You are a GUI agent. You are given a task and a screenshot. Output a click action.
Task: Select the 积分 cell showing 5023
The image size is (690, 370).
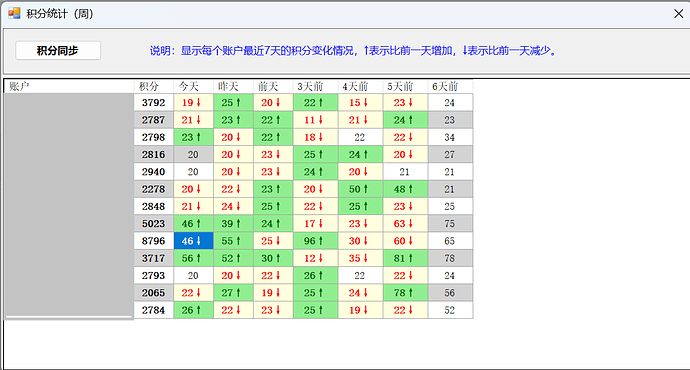[x=154, y=223]
